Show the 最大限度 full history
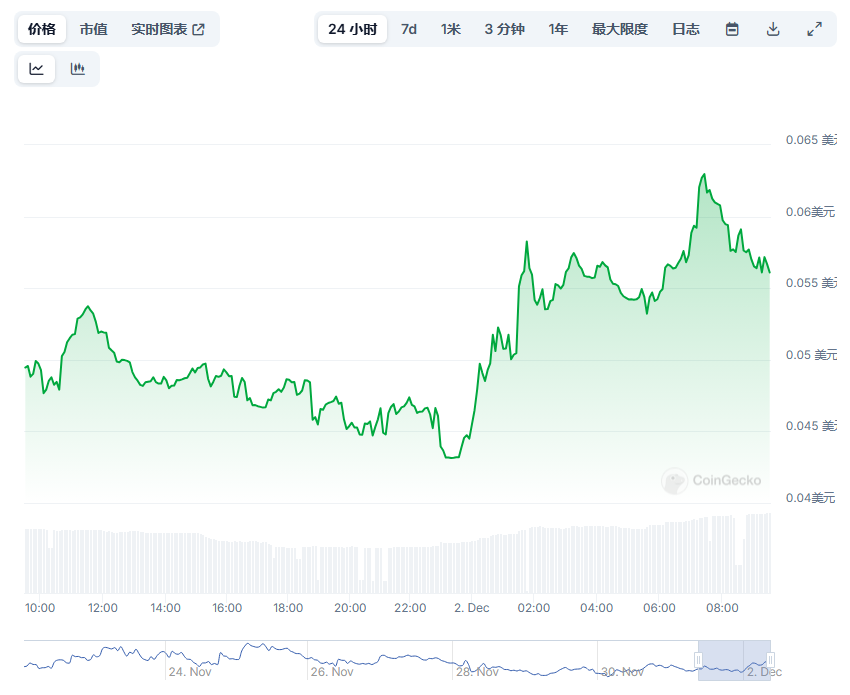This screenshot has width=850, height=695. [x=620, y=29]
